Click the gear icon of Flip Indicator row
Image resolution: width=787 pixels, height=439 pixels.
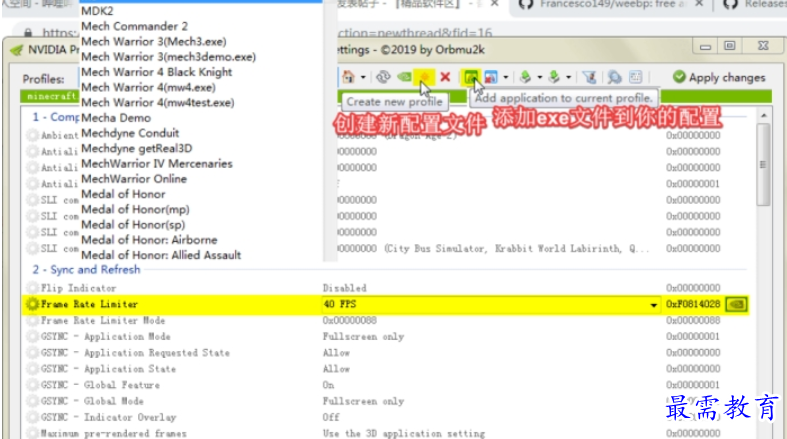pos(33,288)
